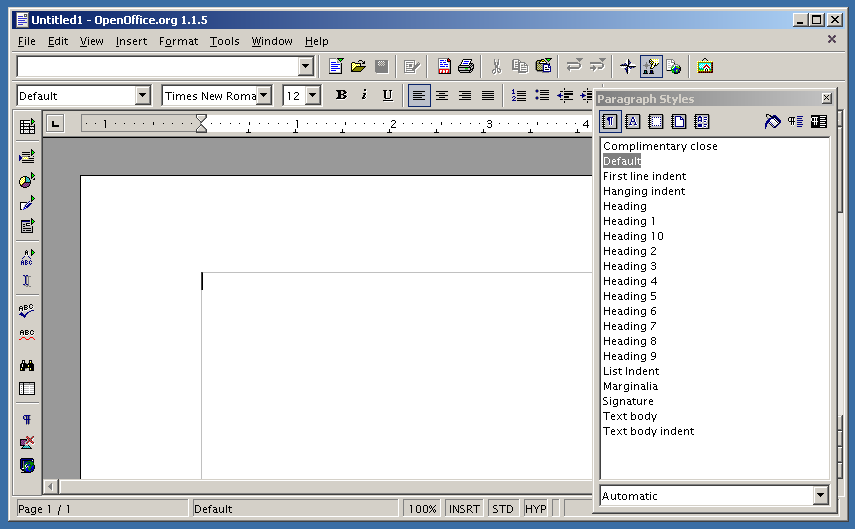Click the Data Sources sidebar icon

click(27, 388)
